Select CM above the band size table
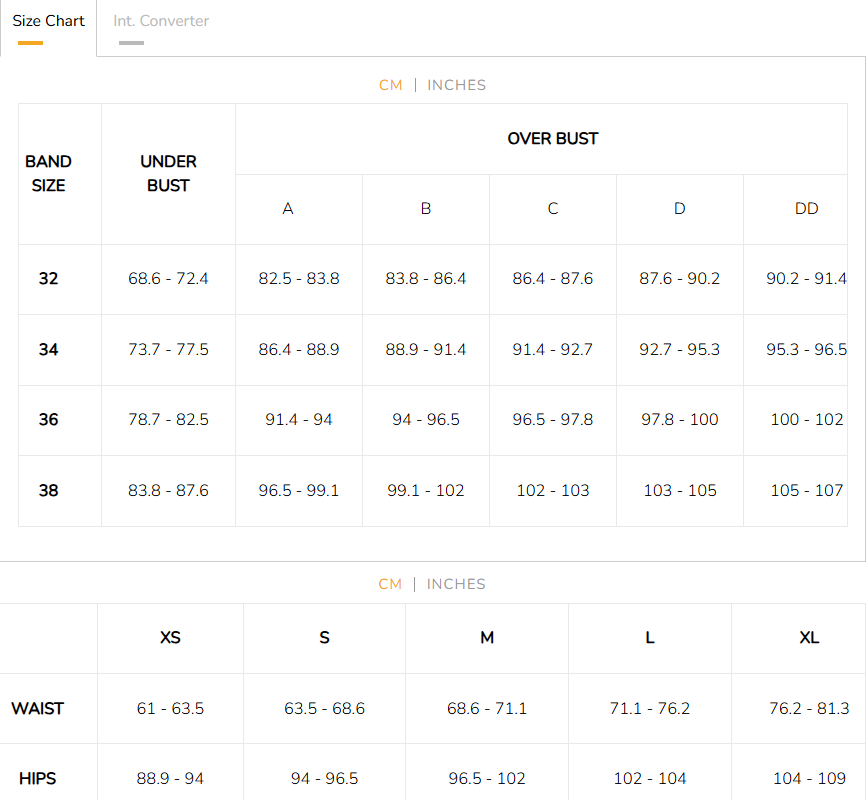Viewport: 866px width, 800px height. 390,85
